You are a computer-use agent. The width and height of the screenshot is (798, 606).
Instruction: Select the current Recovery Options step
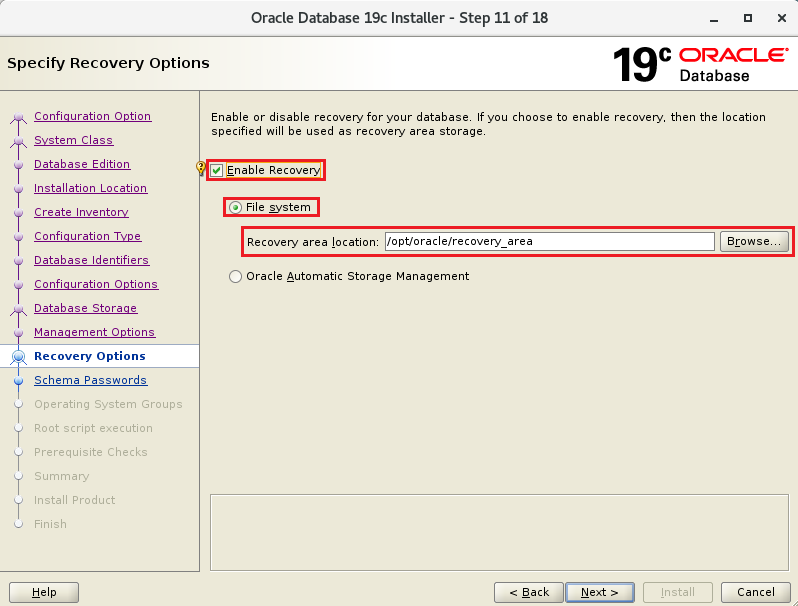pyautogui.click(x=90, y=356)
